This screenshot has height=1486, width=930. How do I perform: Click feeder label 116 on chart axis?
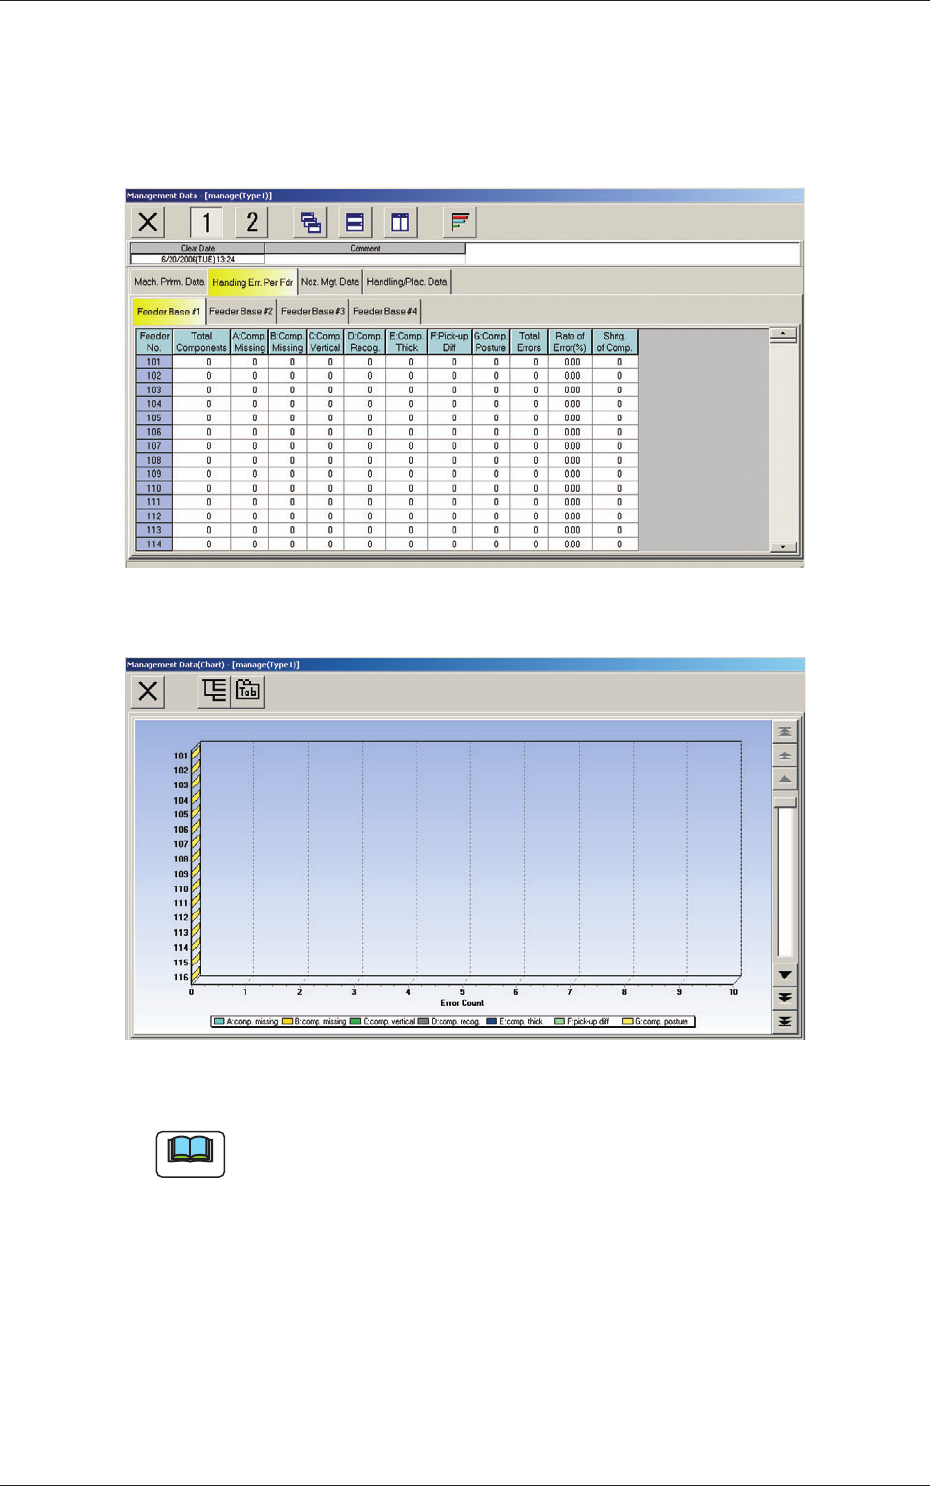pyautogui.click(x=181, y=977)
